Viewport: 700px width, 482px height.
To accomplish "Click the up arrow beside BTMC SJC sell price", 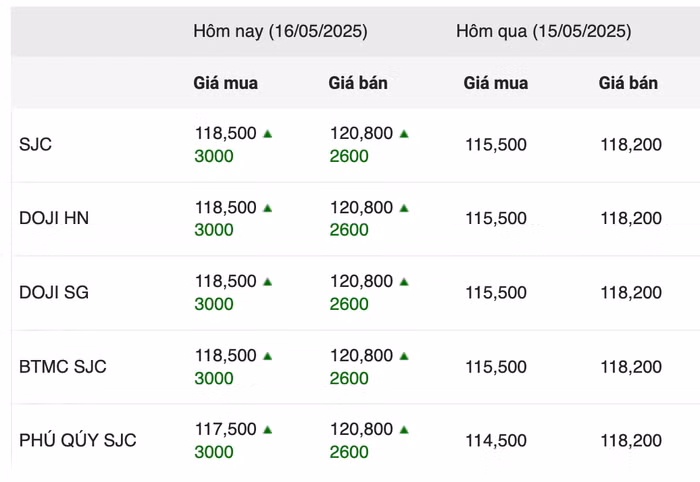I will pos(404,356).
